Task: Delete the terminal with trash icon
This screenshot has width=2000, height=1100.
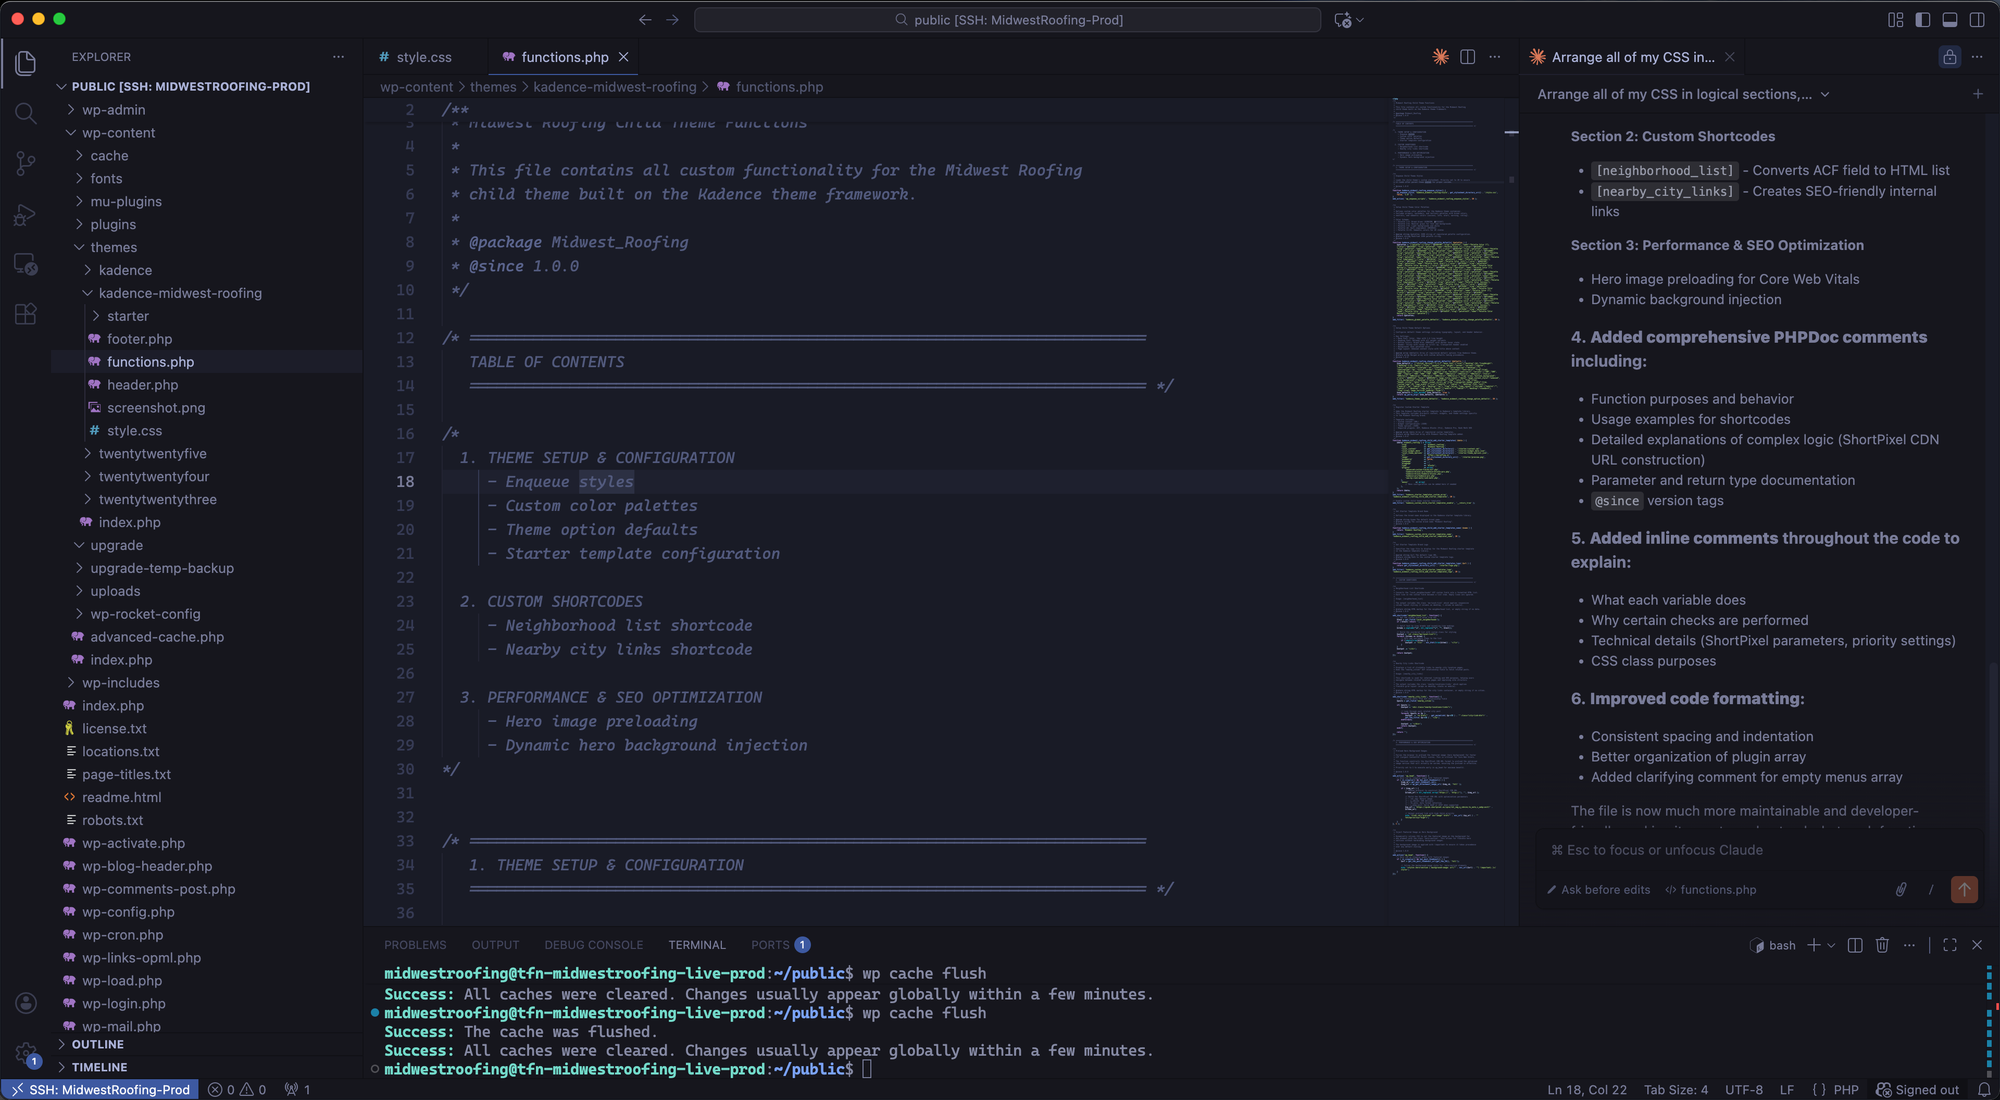Action: point(1882,945)
